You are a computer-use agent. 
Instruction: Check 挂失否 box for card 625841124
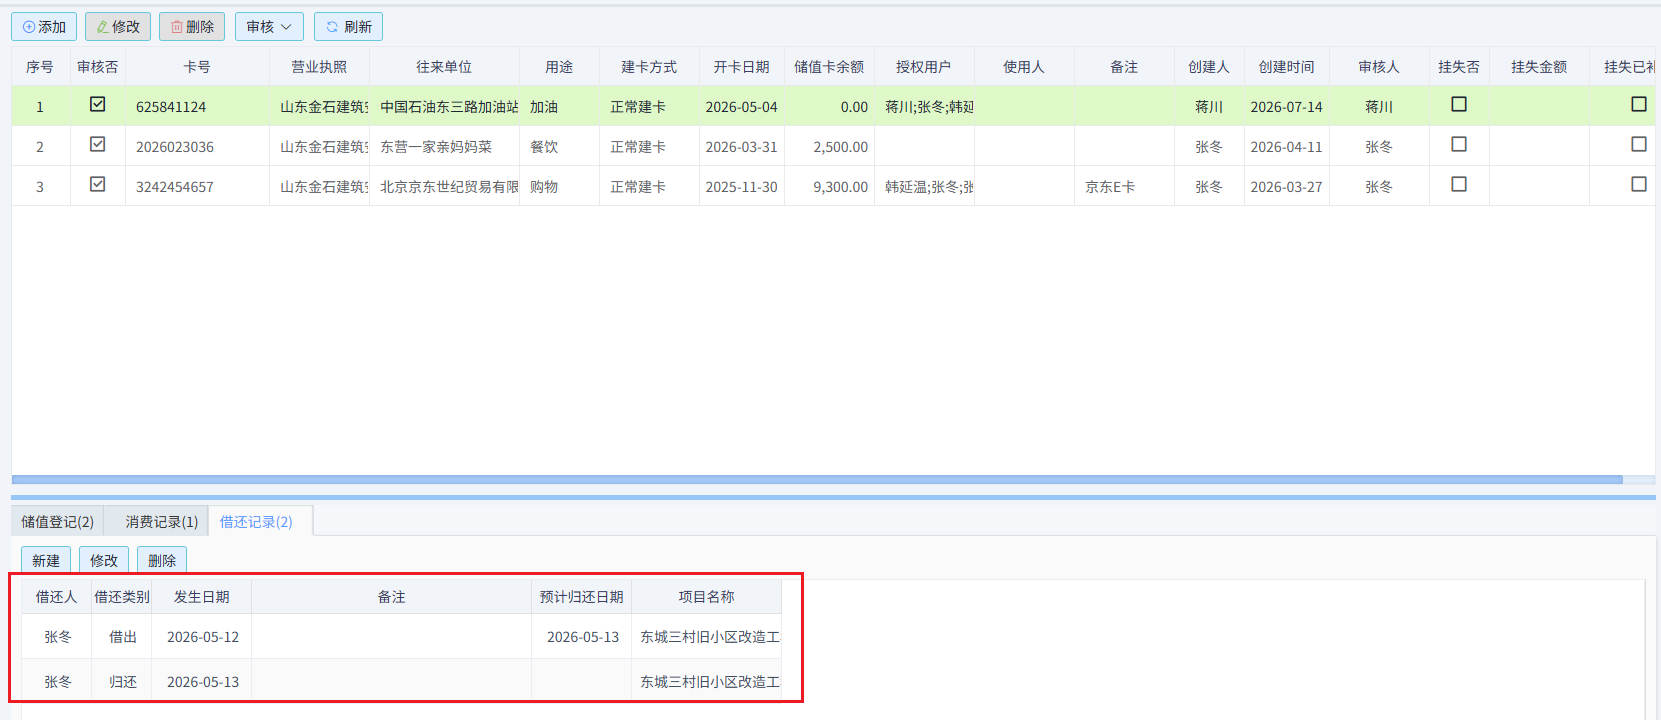1459,104
